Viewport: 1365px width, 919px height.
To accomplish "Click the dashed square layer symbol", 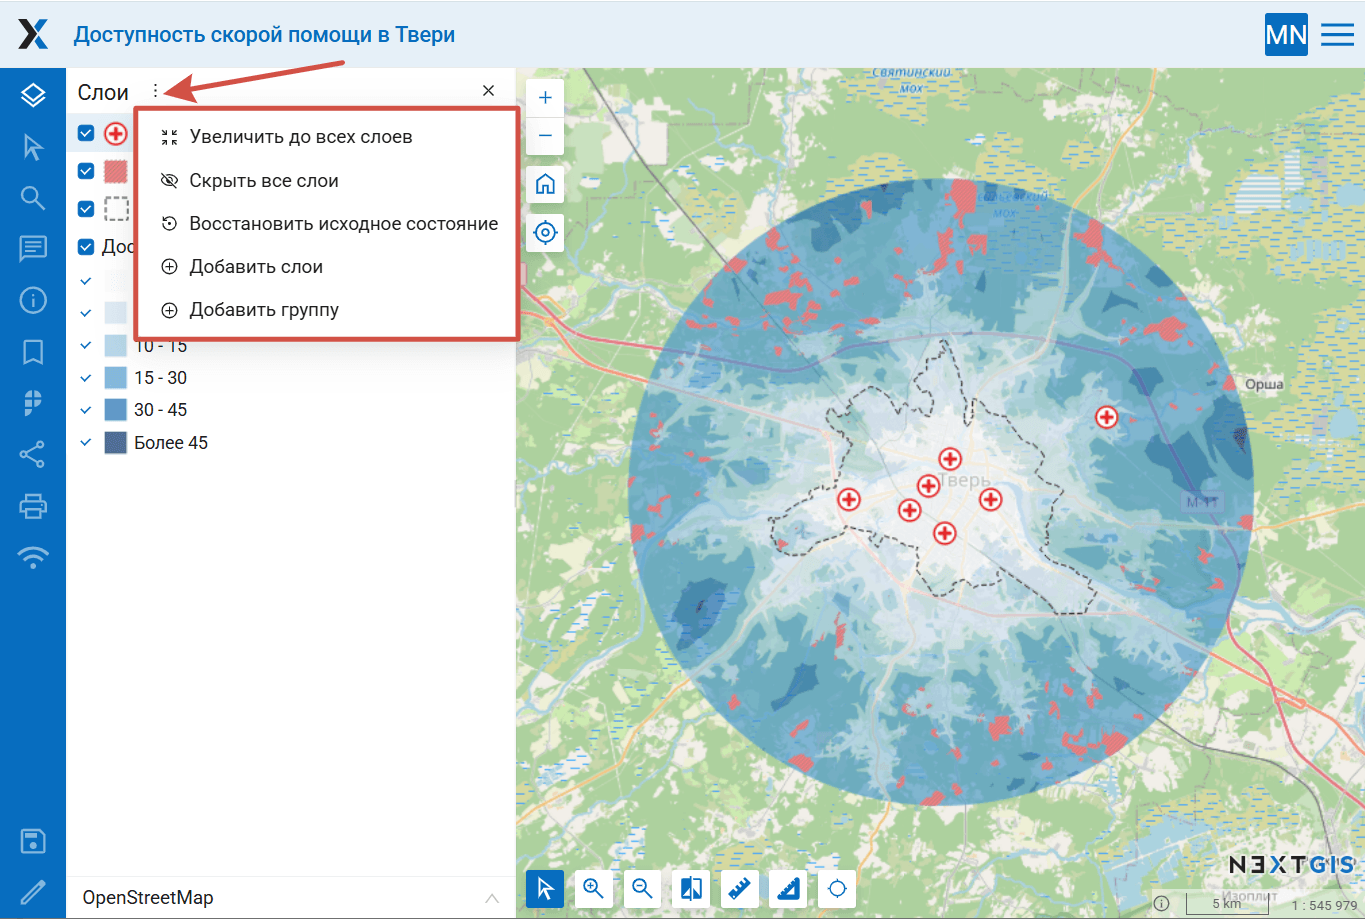I will [117, 209].
